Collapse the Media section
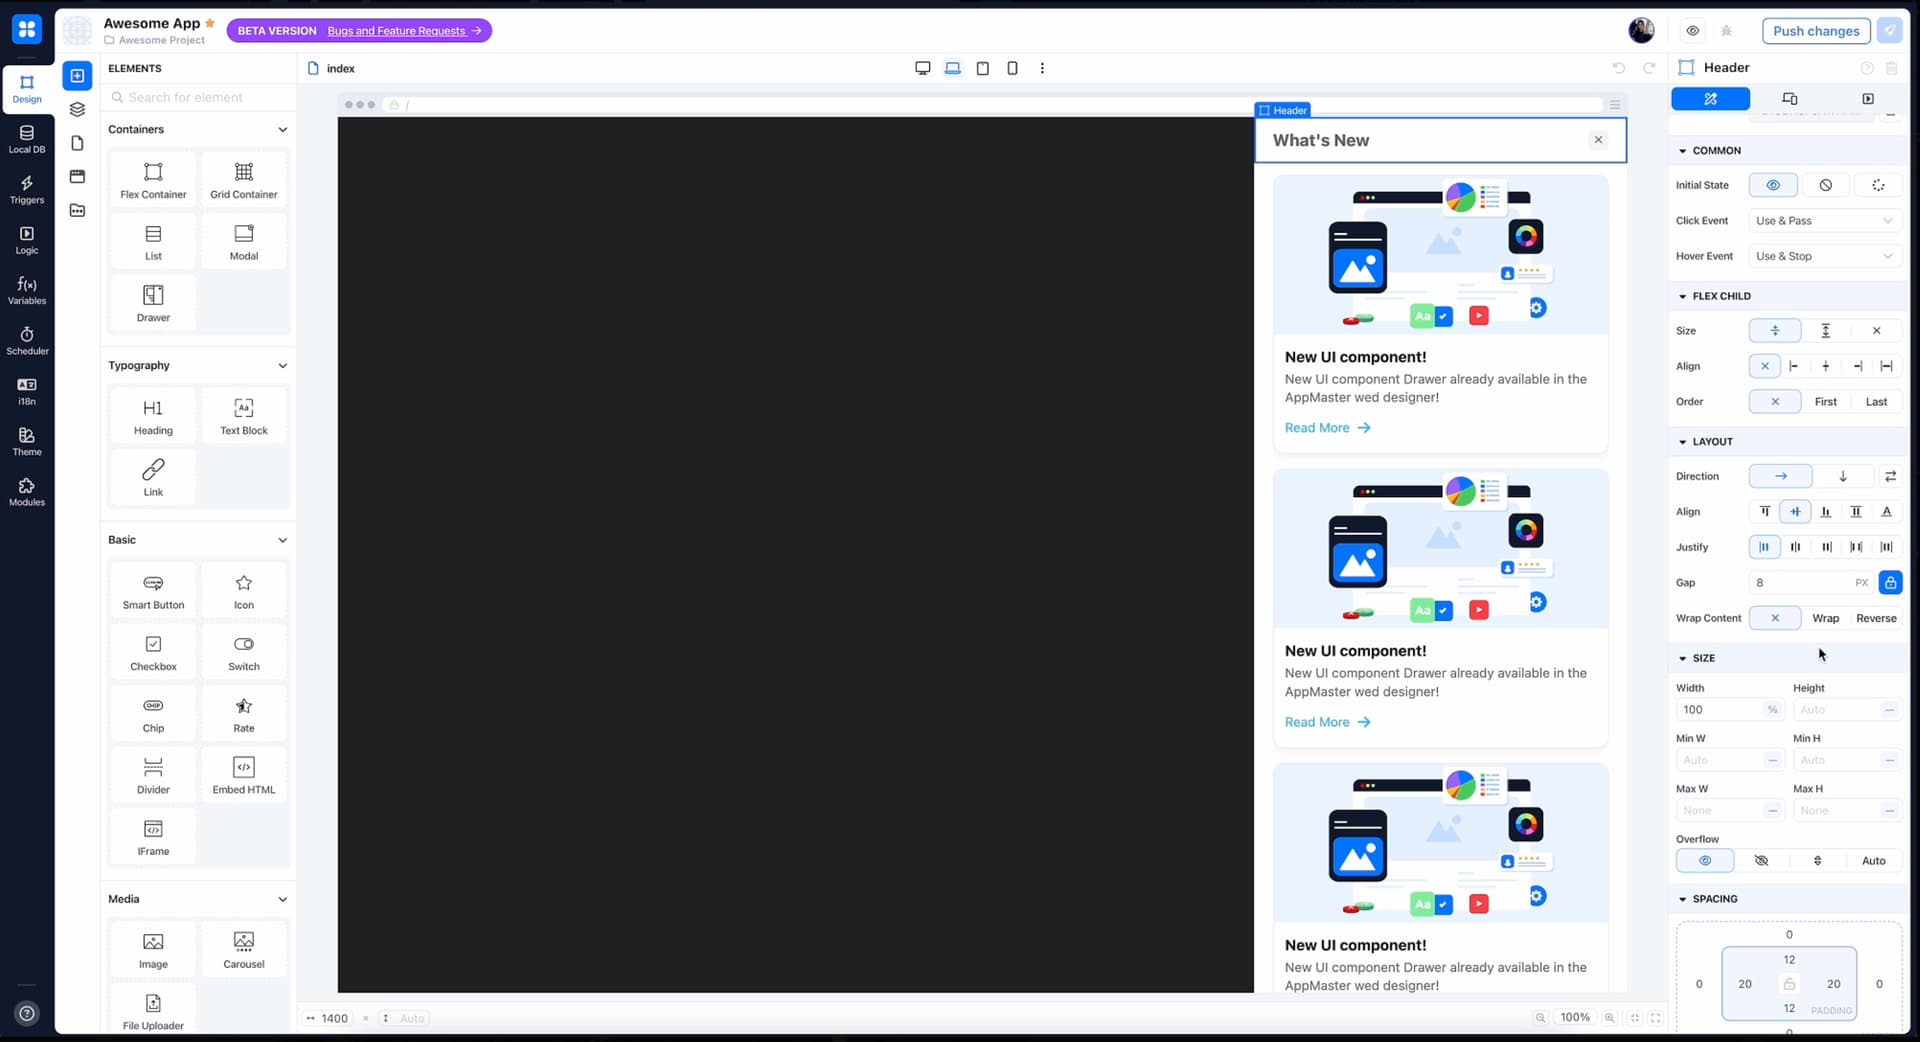This screenshot has height=1042, width=1920. click(282, 899)
